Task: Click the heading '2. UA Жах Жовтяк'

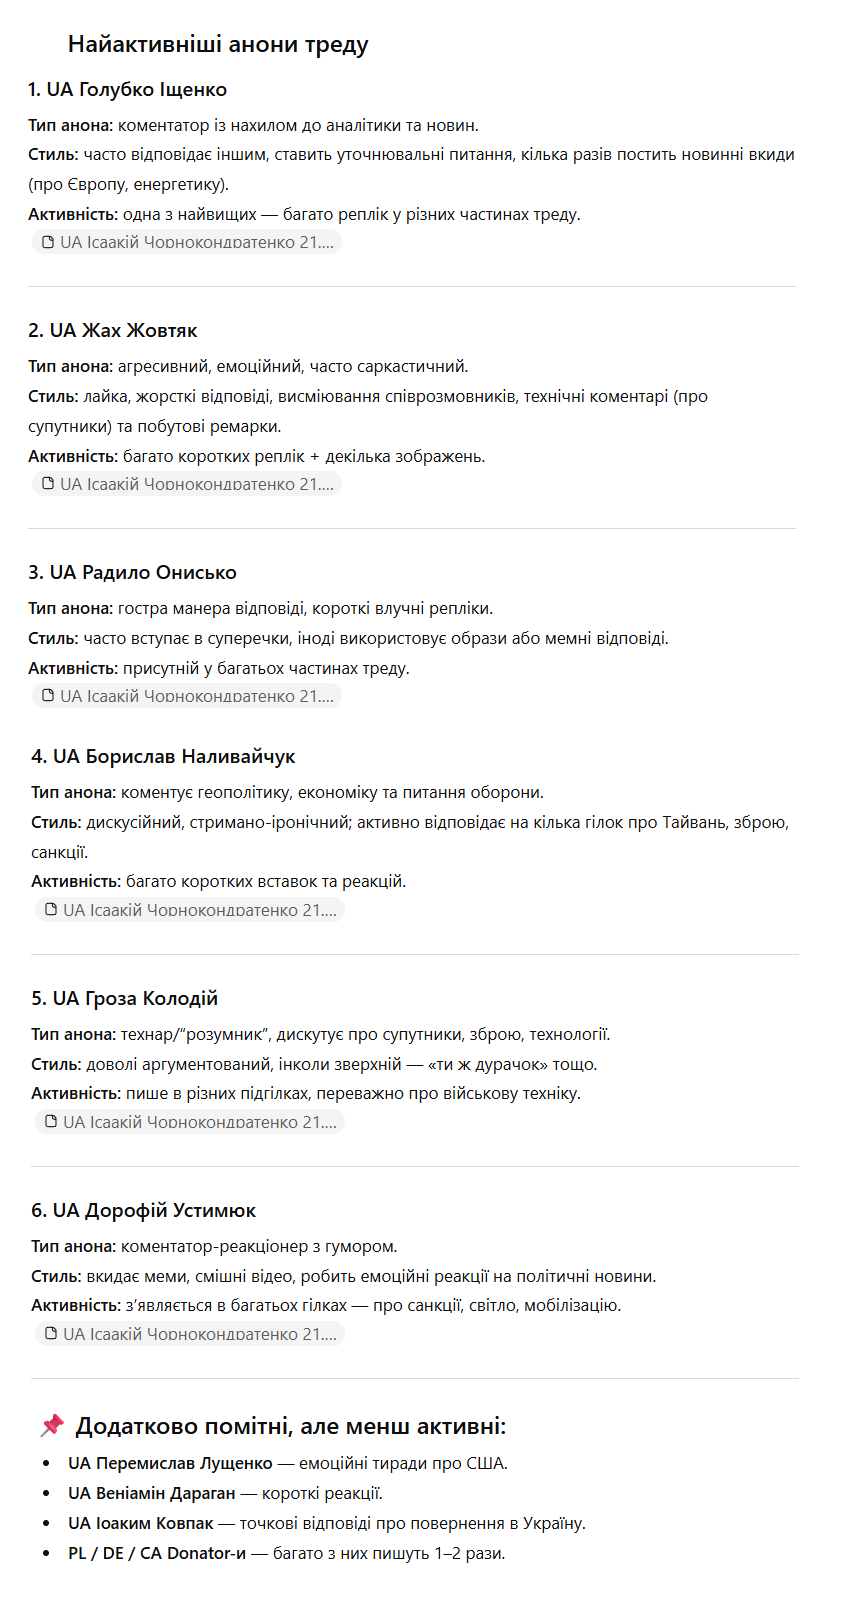Action: [x=112, y=331]
